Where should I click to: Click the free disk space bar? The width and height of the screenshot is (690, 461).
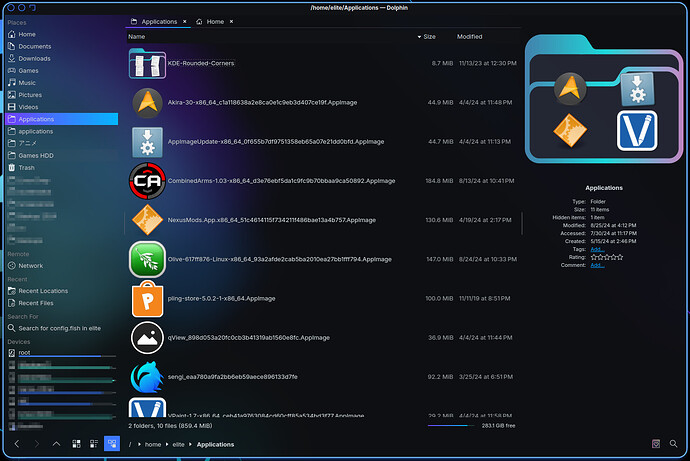tap(451, 425)
